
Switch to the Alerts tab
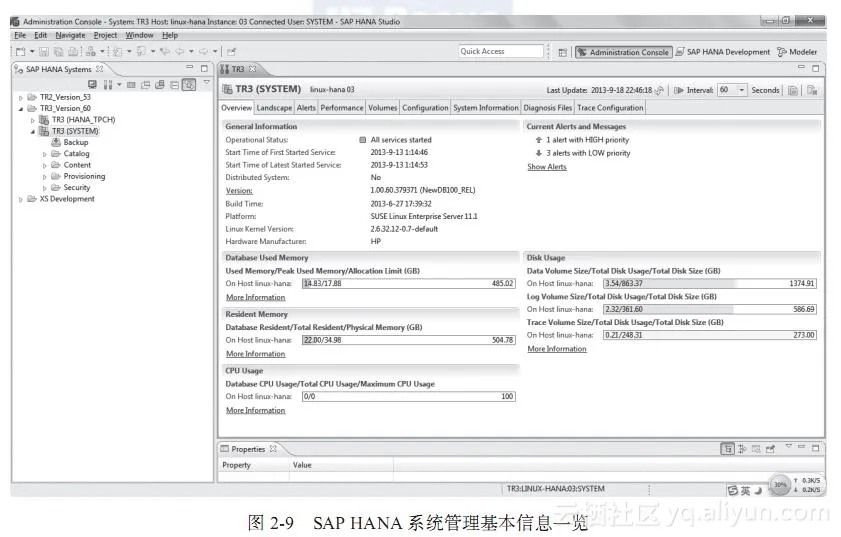[x=306, y=108]
